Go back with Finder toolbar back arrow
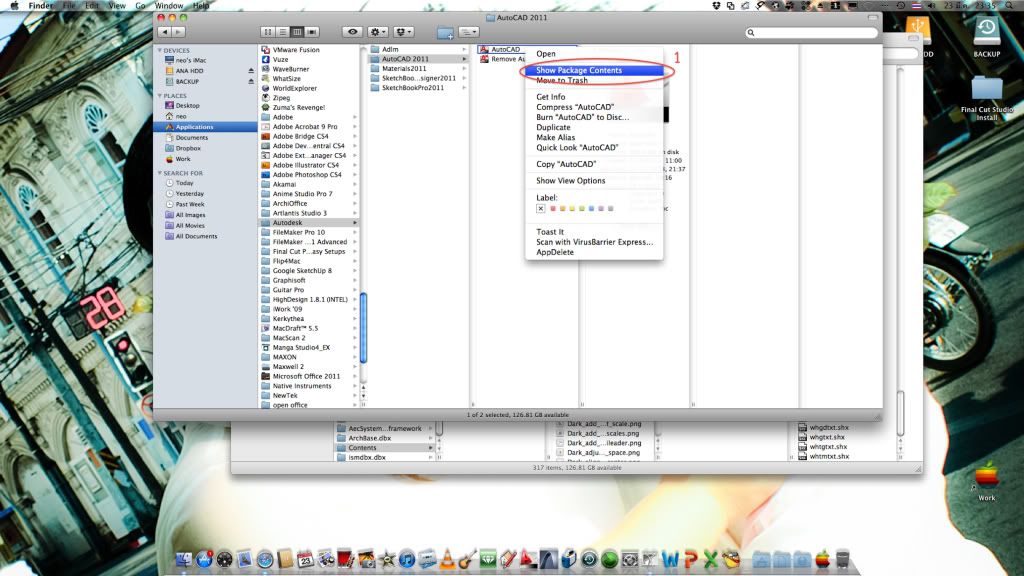 coord(165,32)
